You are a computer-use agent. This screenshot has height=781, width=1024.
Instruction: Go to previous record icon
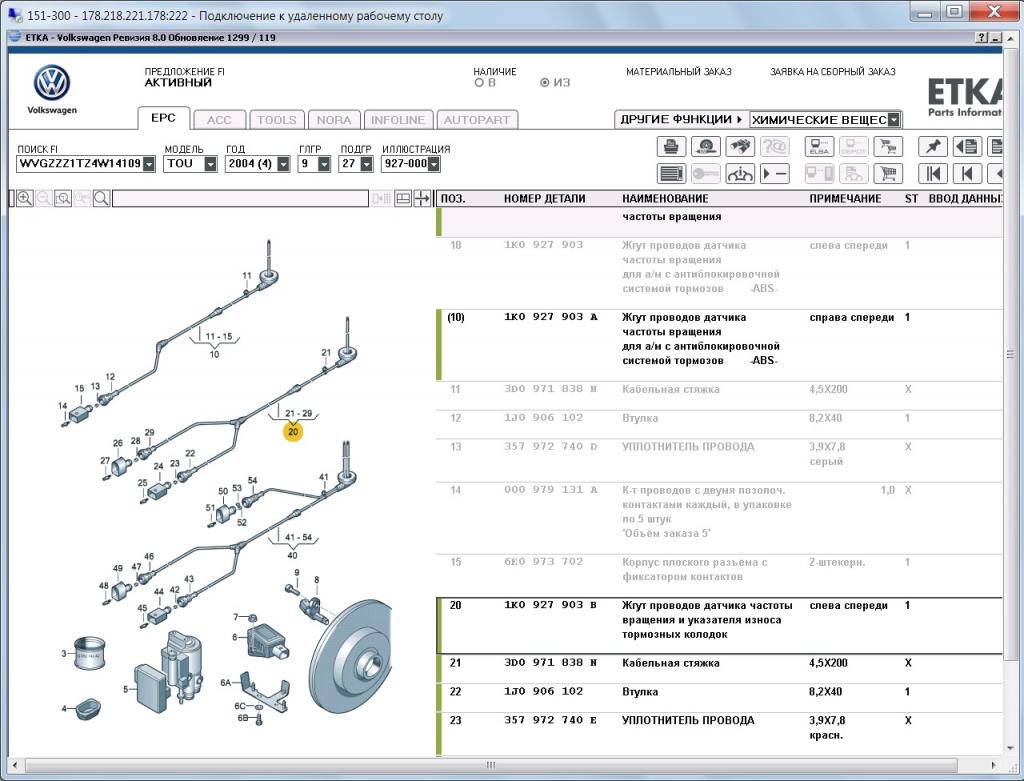(967, 174)
